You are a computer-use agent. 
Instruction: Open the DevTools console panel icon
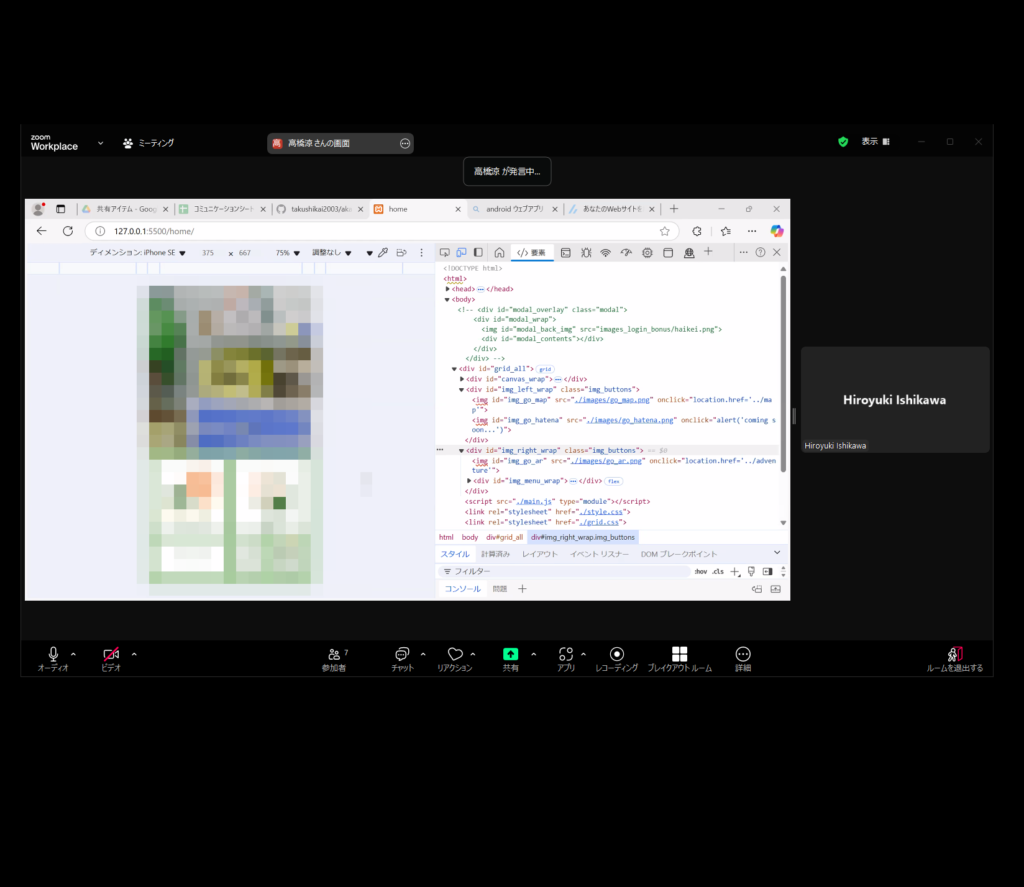pos(566,252)
